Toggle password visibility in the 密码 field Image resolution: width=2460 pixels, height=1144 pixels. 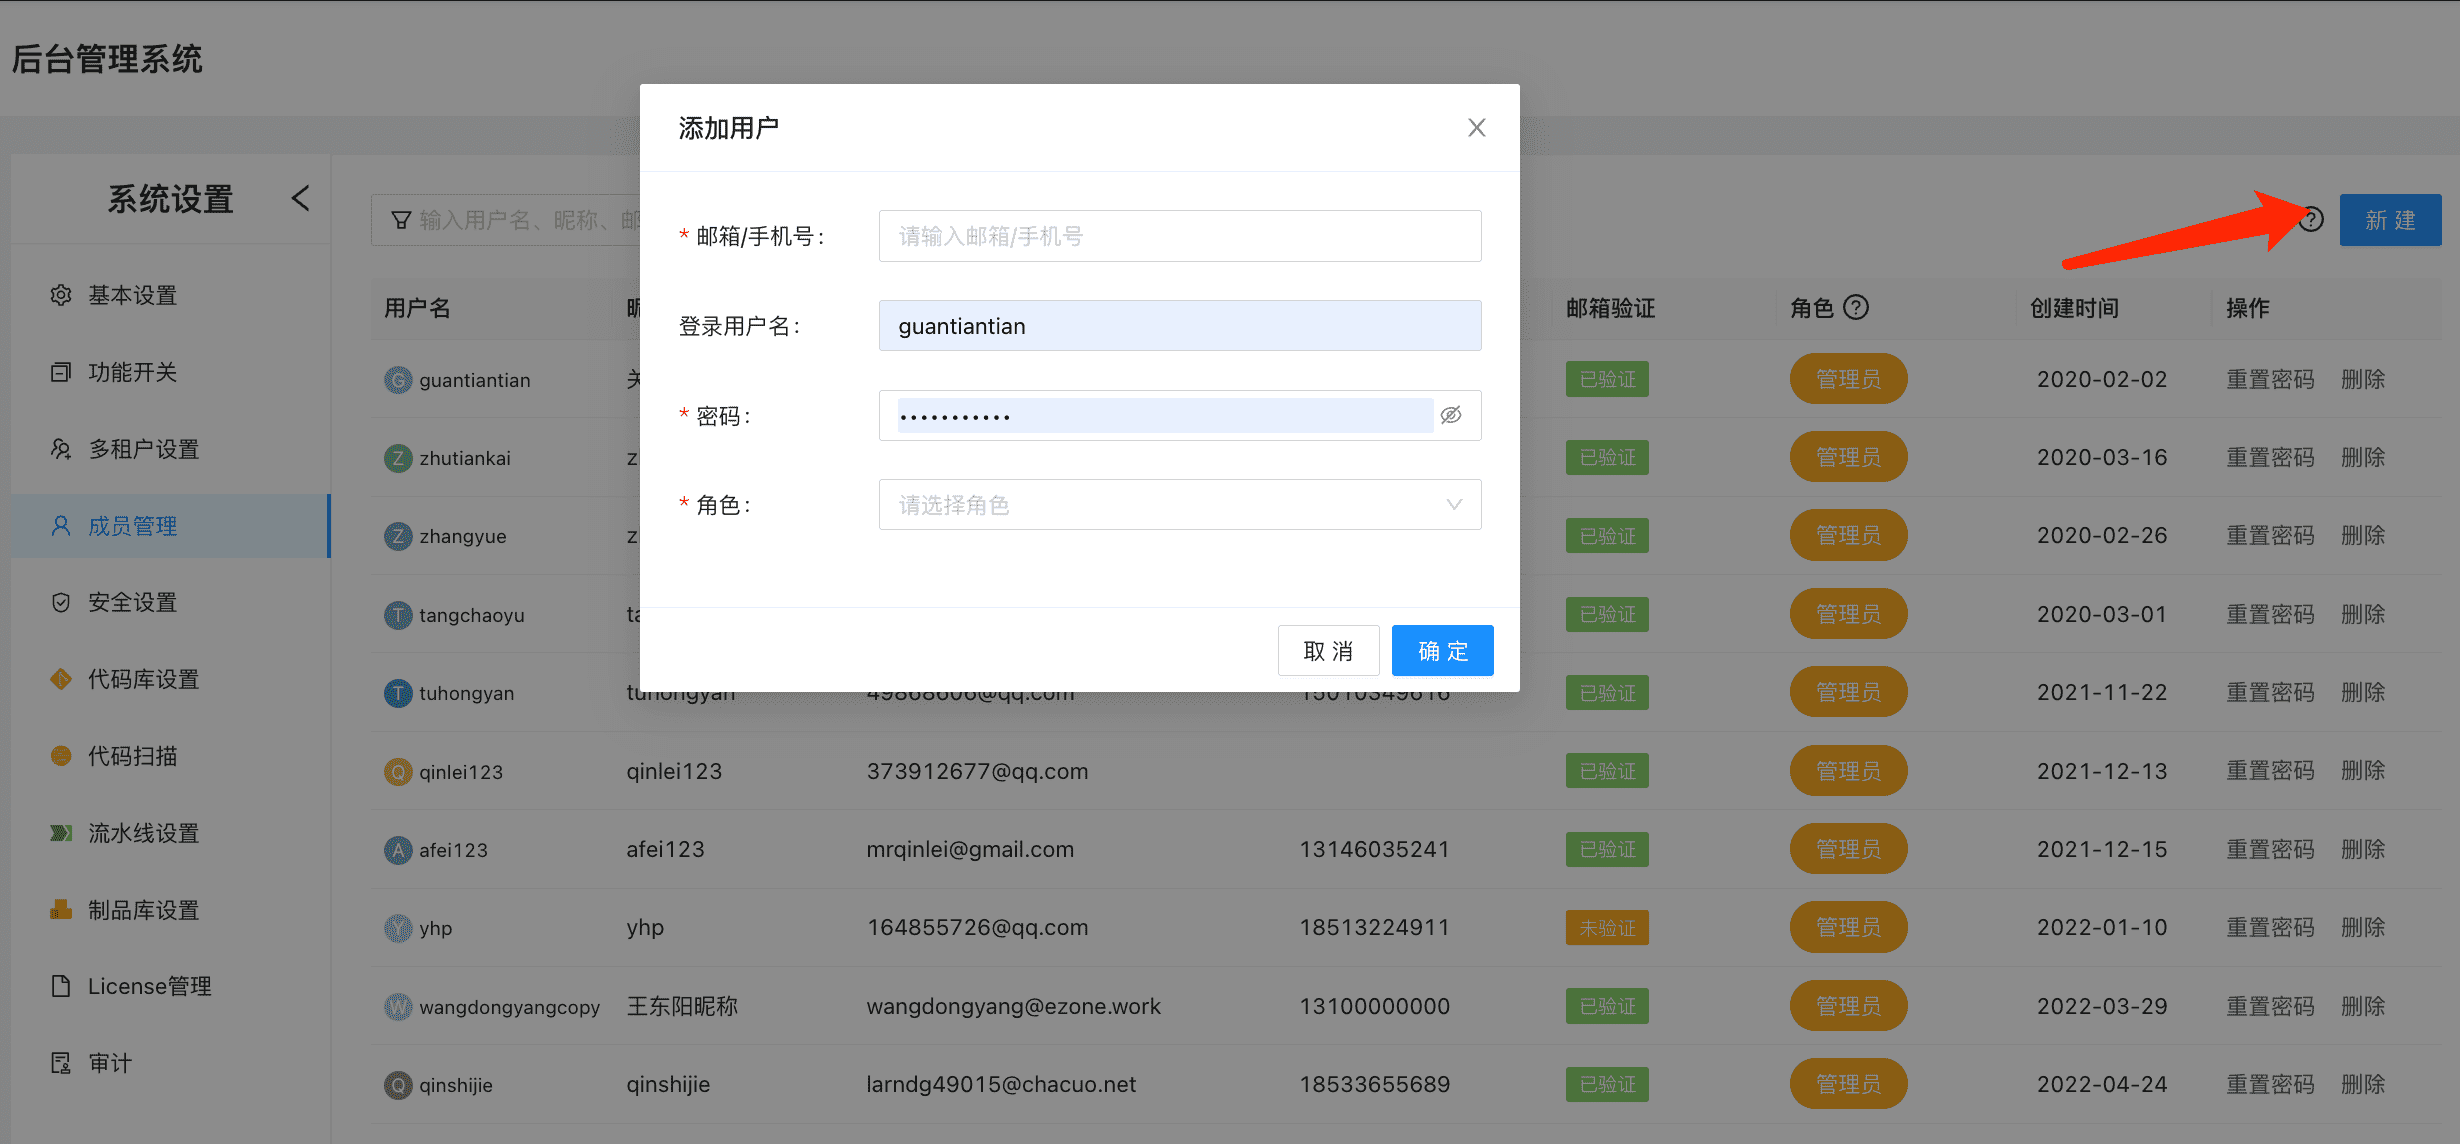pos(1451,414)
